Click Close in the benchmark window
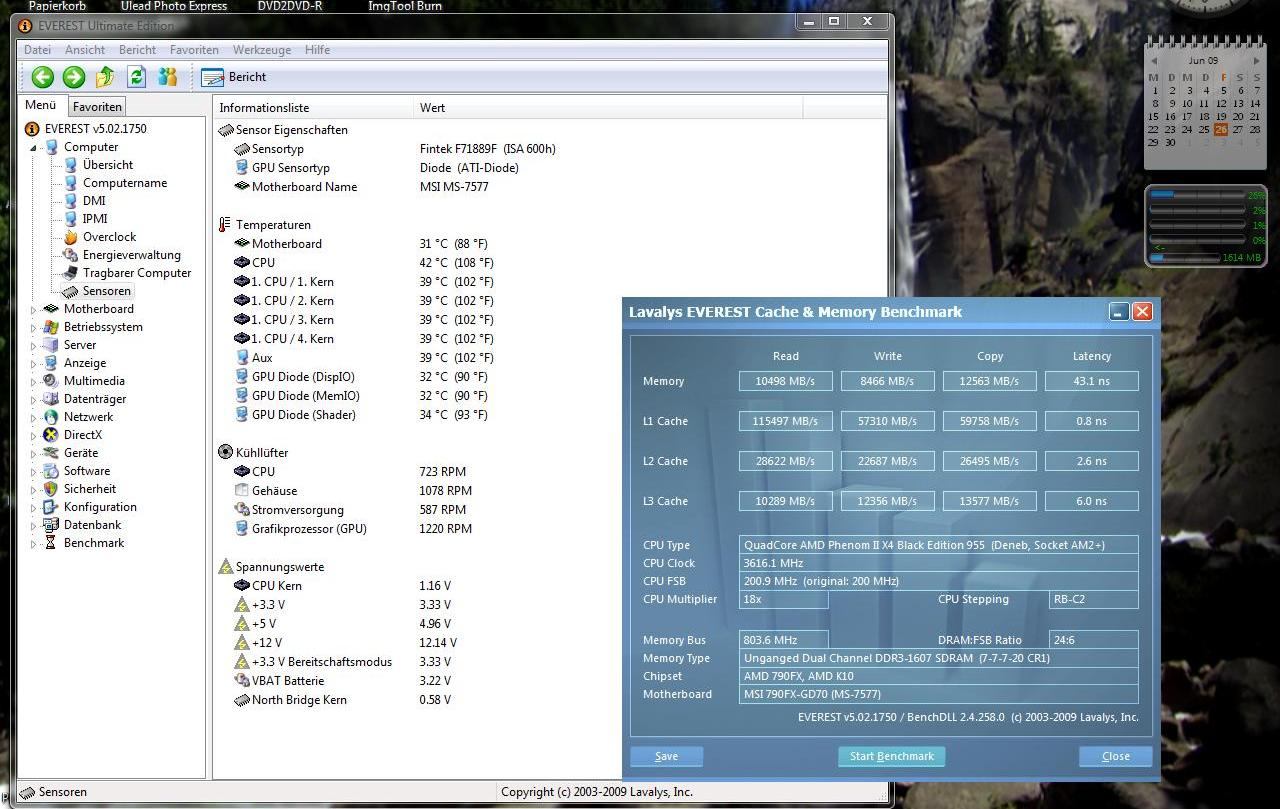Viewport: 1280px width, 809px height. 1115,757
